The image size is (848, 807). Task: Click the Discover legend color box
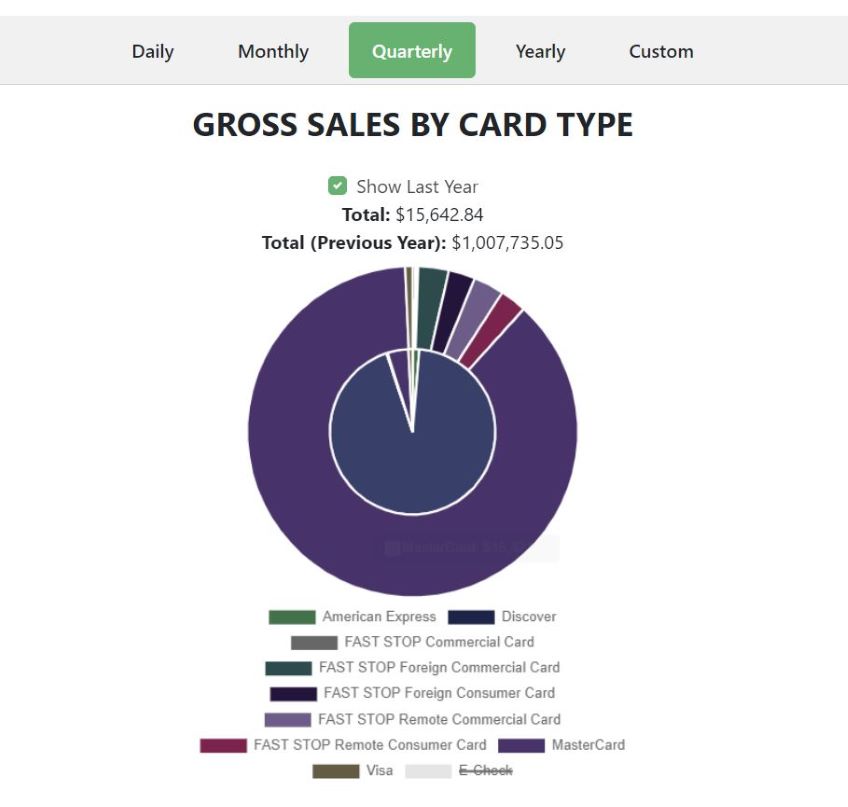[x=471, y=617]
